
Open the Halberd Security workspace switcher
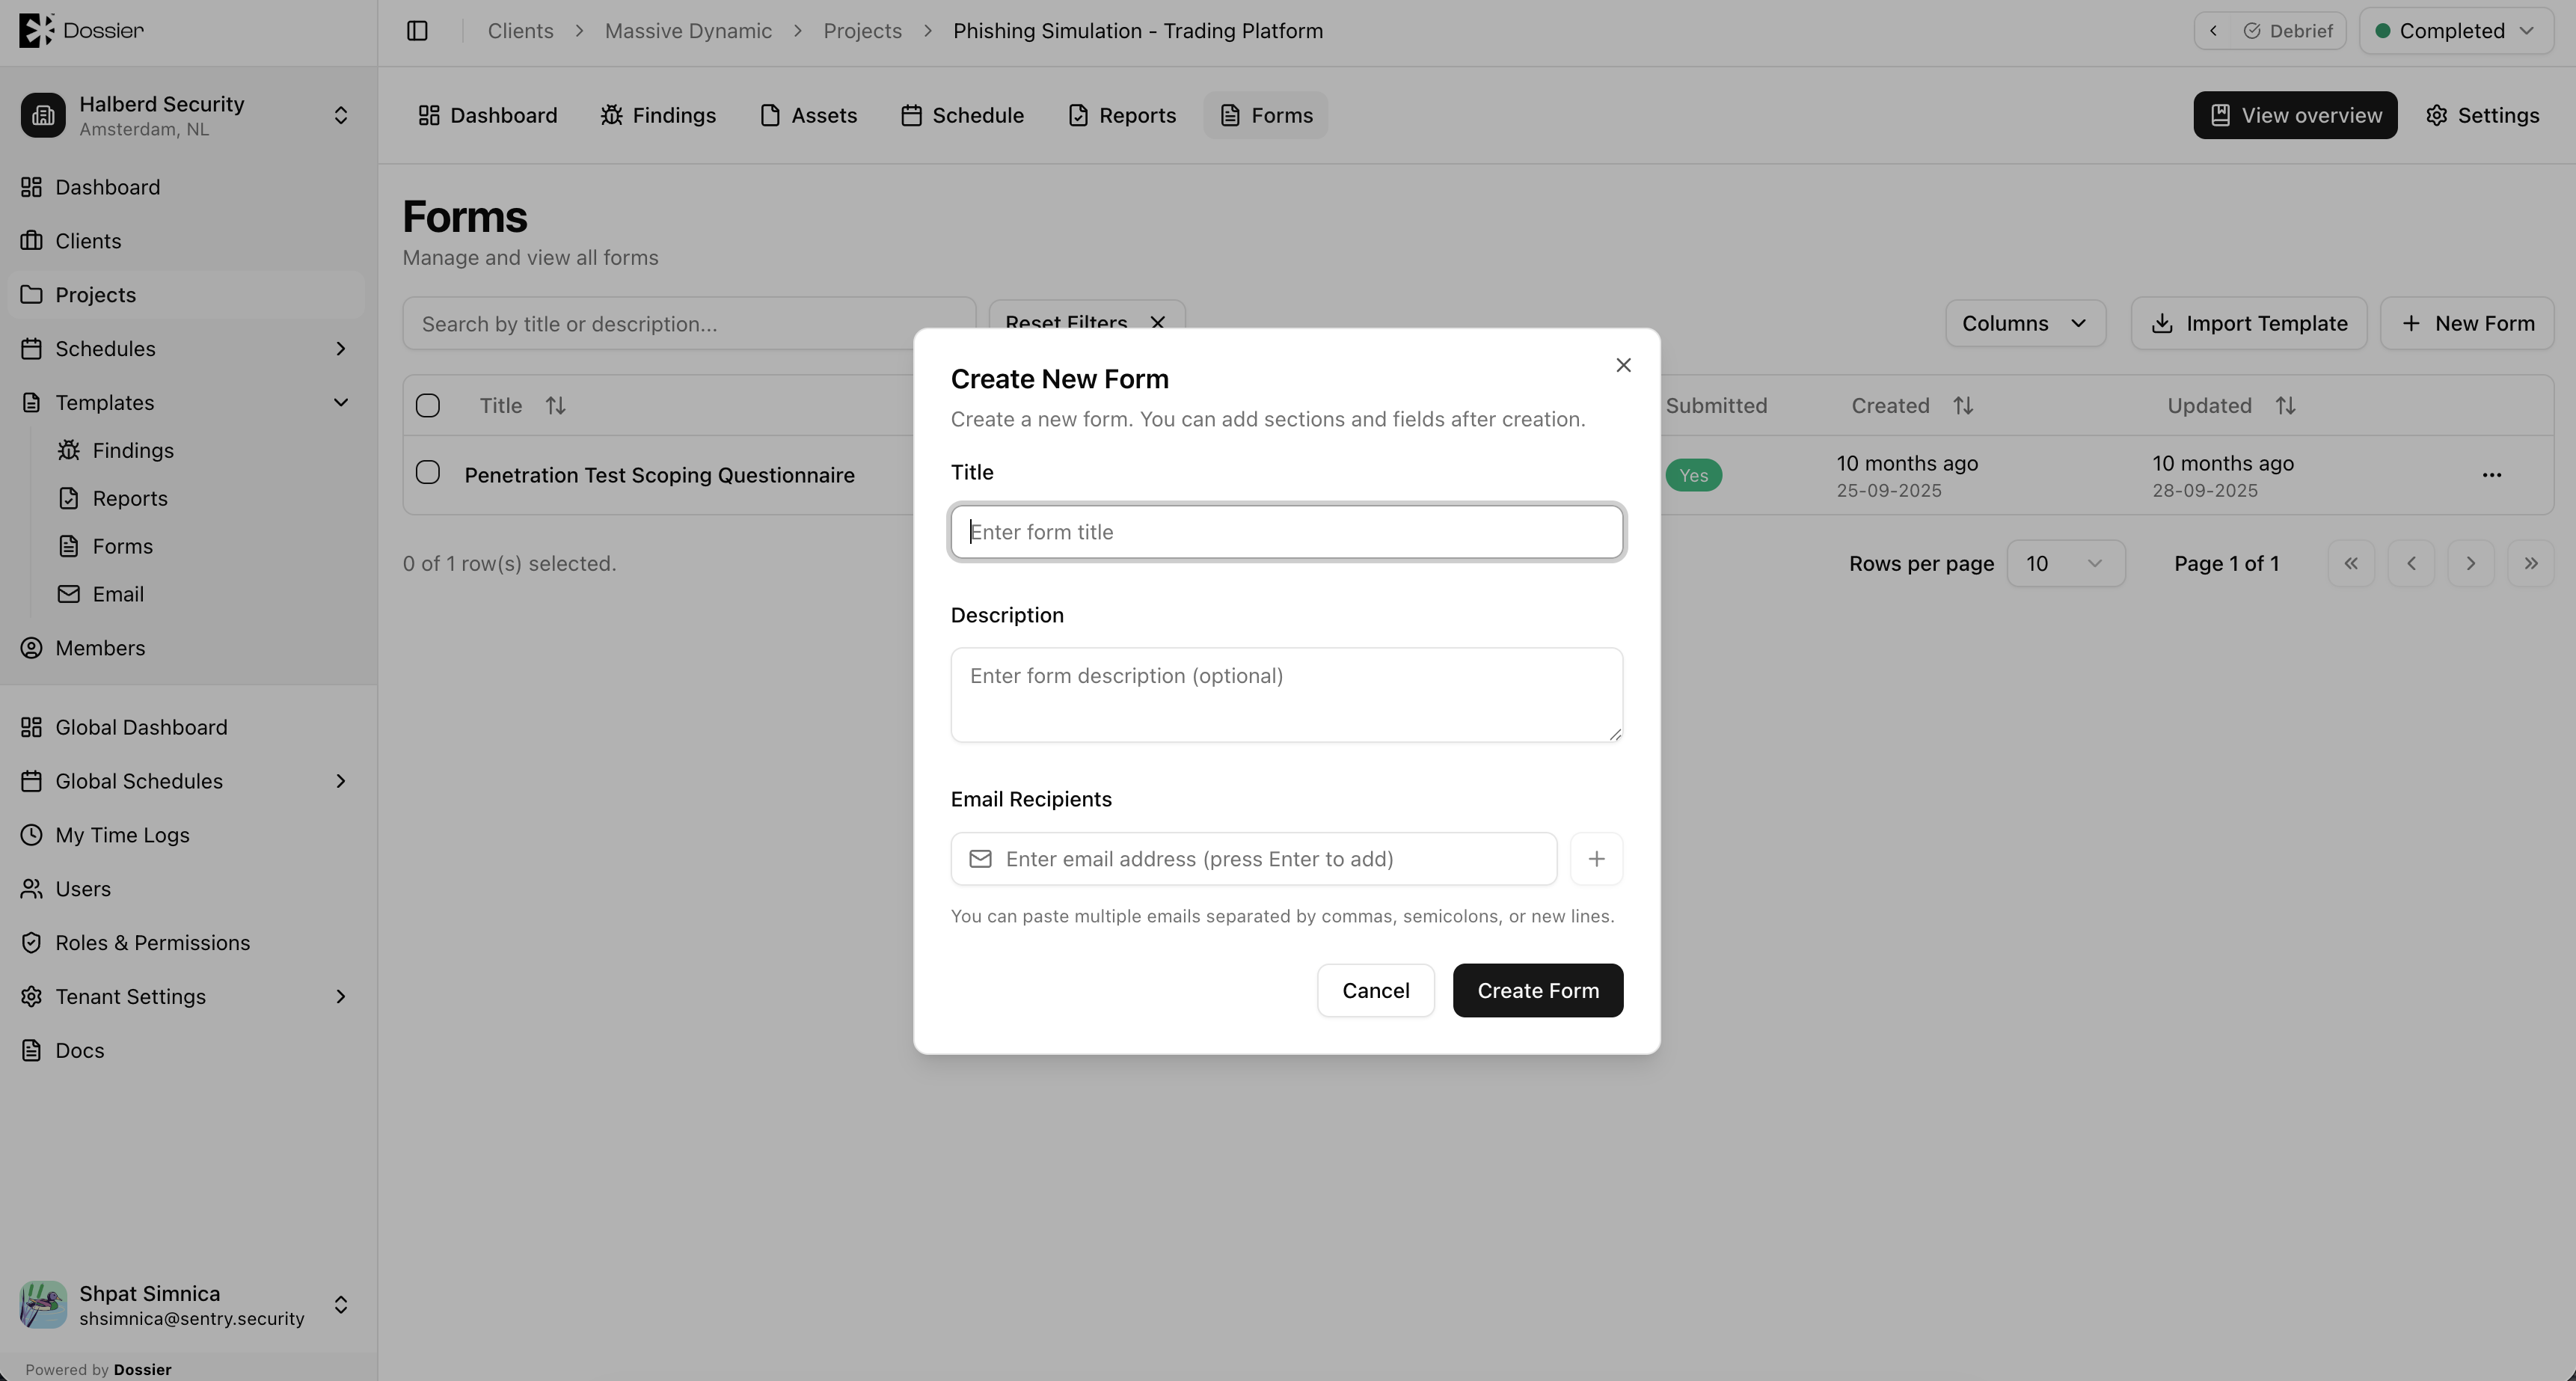[x=187, y=115]
